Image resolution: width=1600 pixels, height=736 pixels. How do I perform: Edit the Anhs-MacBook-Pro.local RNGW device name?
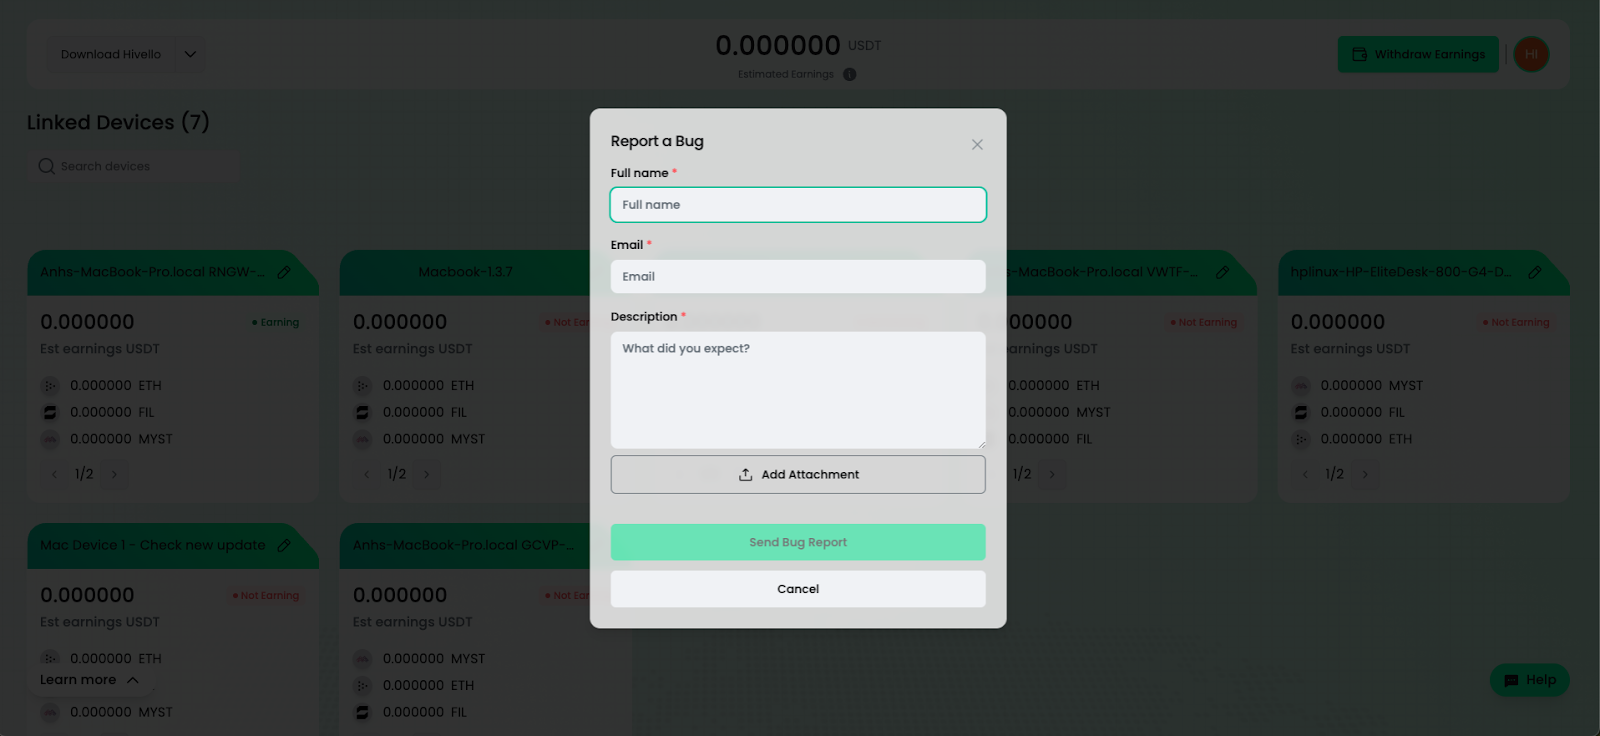284,272
